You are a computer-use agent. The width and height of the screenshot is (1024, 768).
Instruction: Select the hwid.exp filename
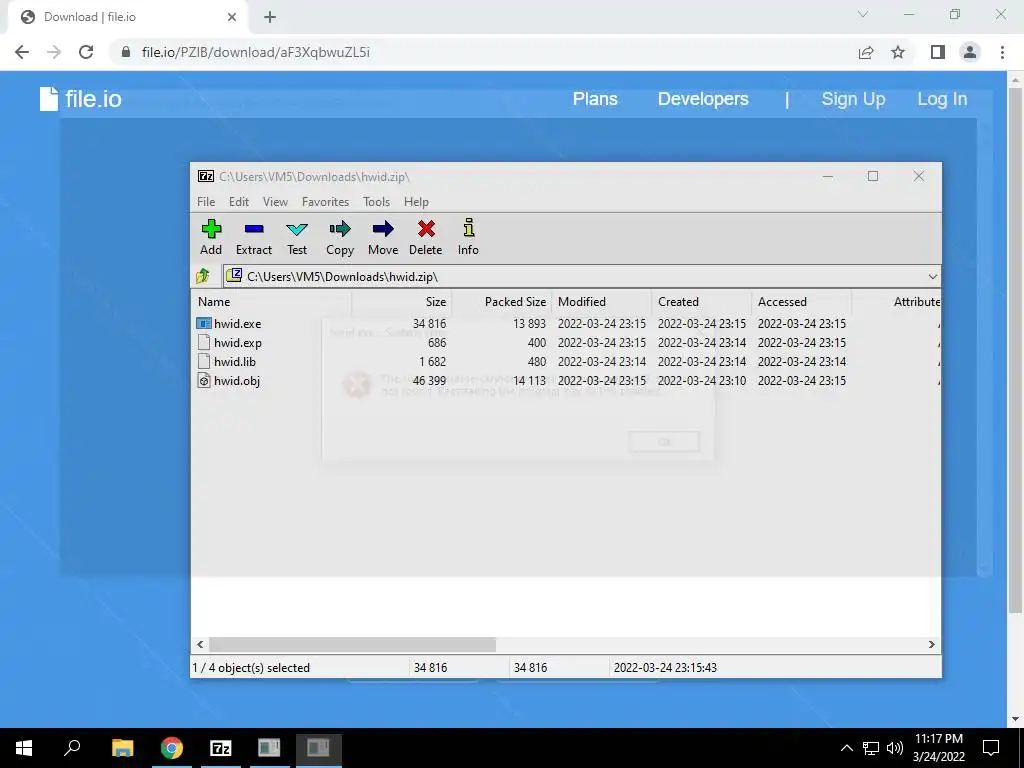coord(238,342)
